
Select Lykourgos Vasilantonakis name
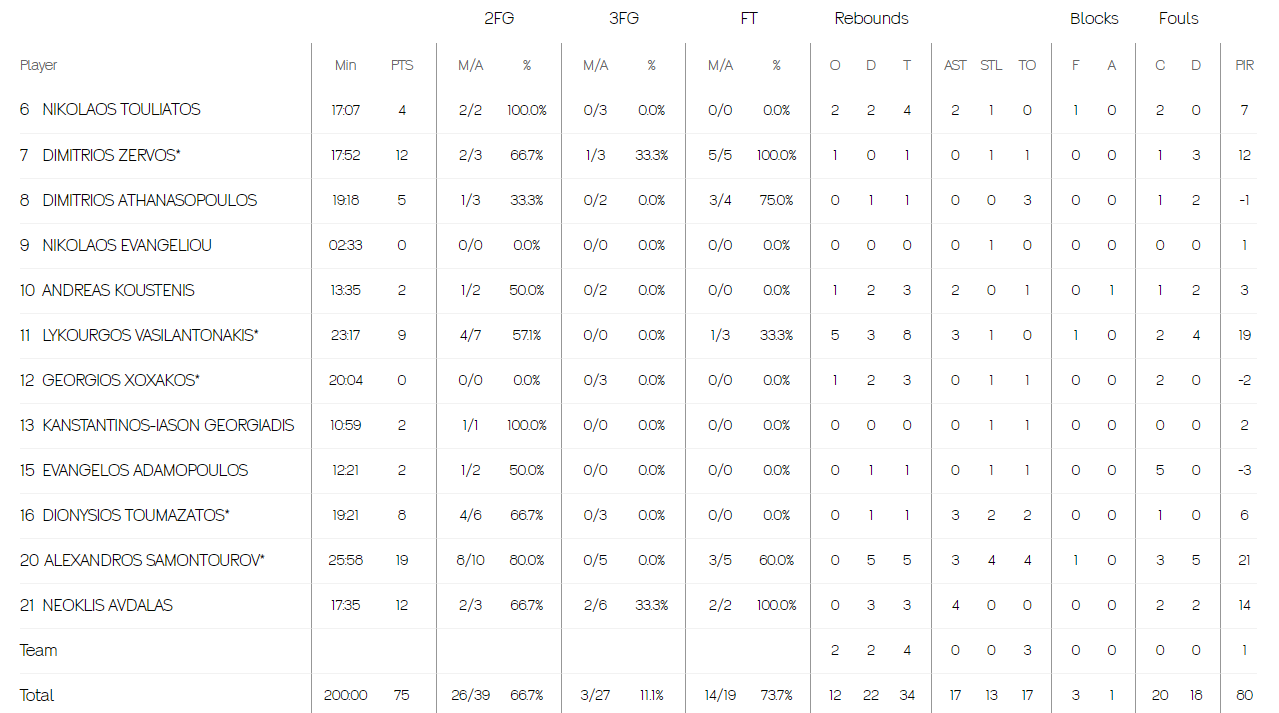[150, 335]
